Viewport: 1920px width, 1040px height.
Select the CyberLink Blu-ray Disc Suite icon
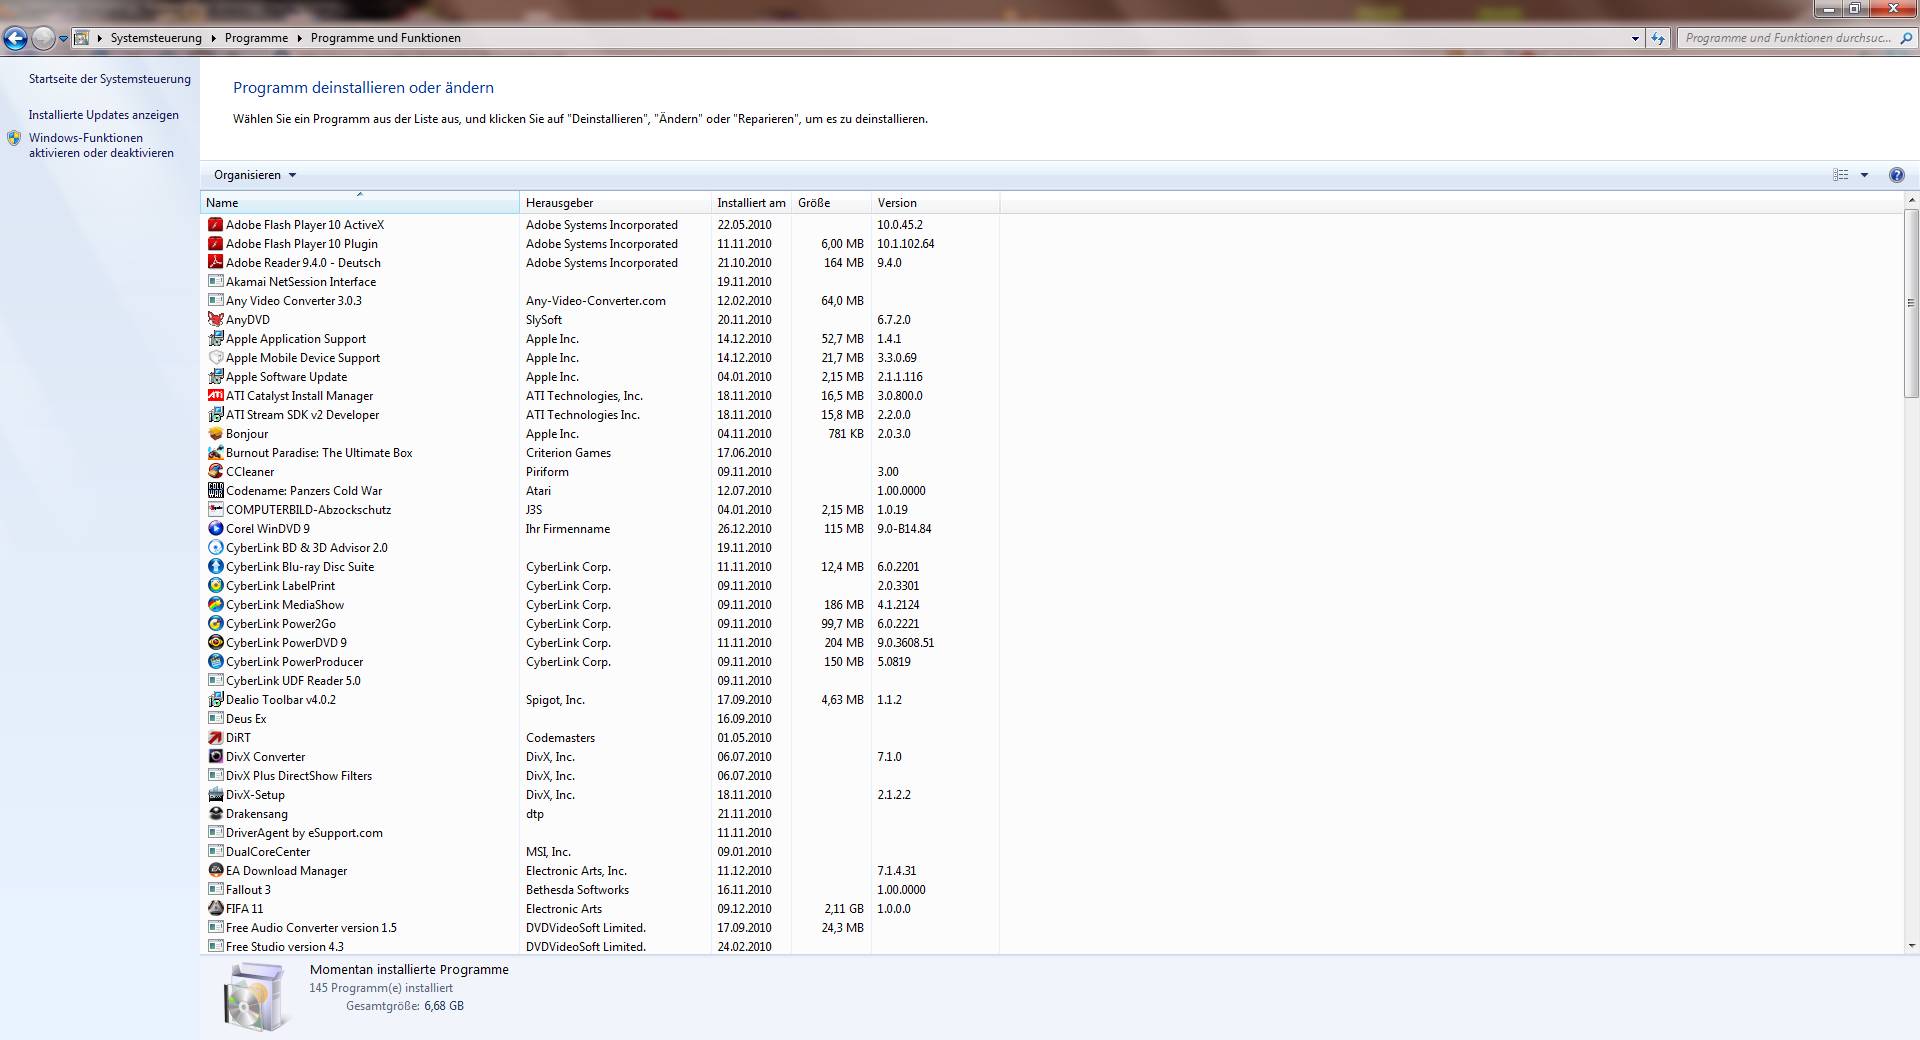(x=215, y=567)
